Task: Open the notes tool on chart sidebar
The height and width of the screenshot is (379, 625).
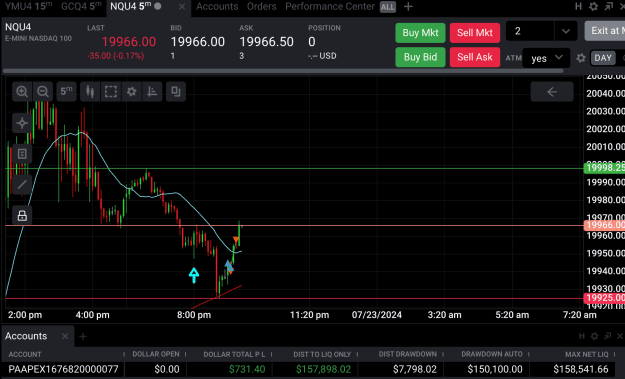Action: click(x=22, y=153)
